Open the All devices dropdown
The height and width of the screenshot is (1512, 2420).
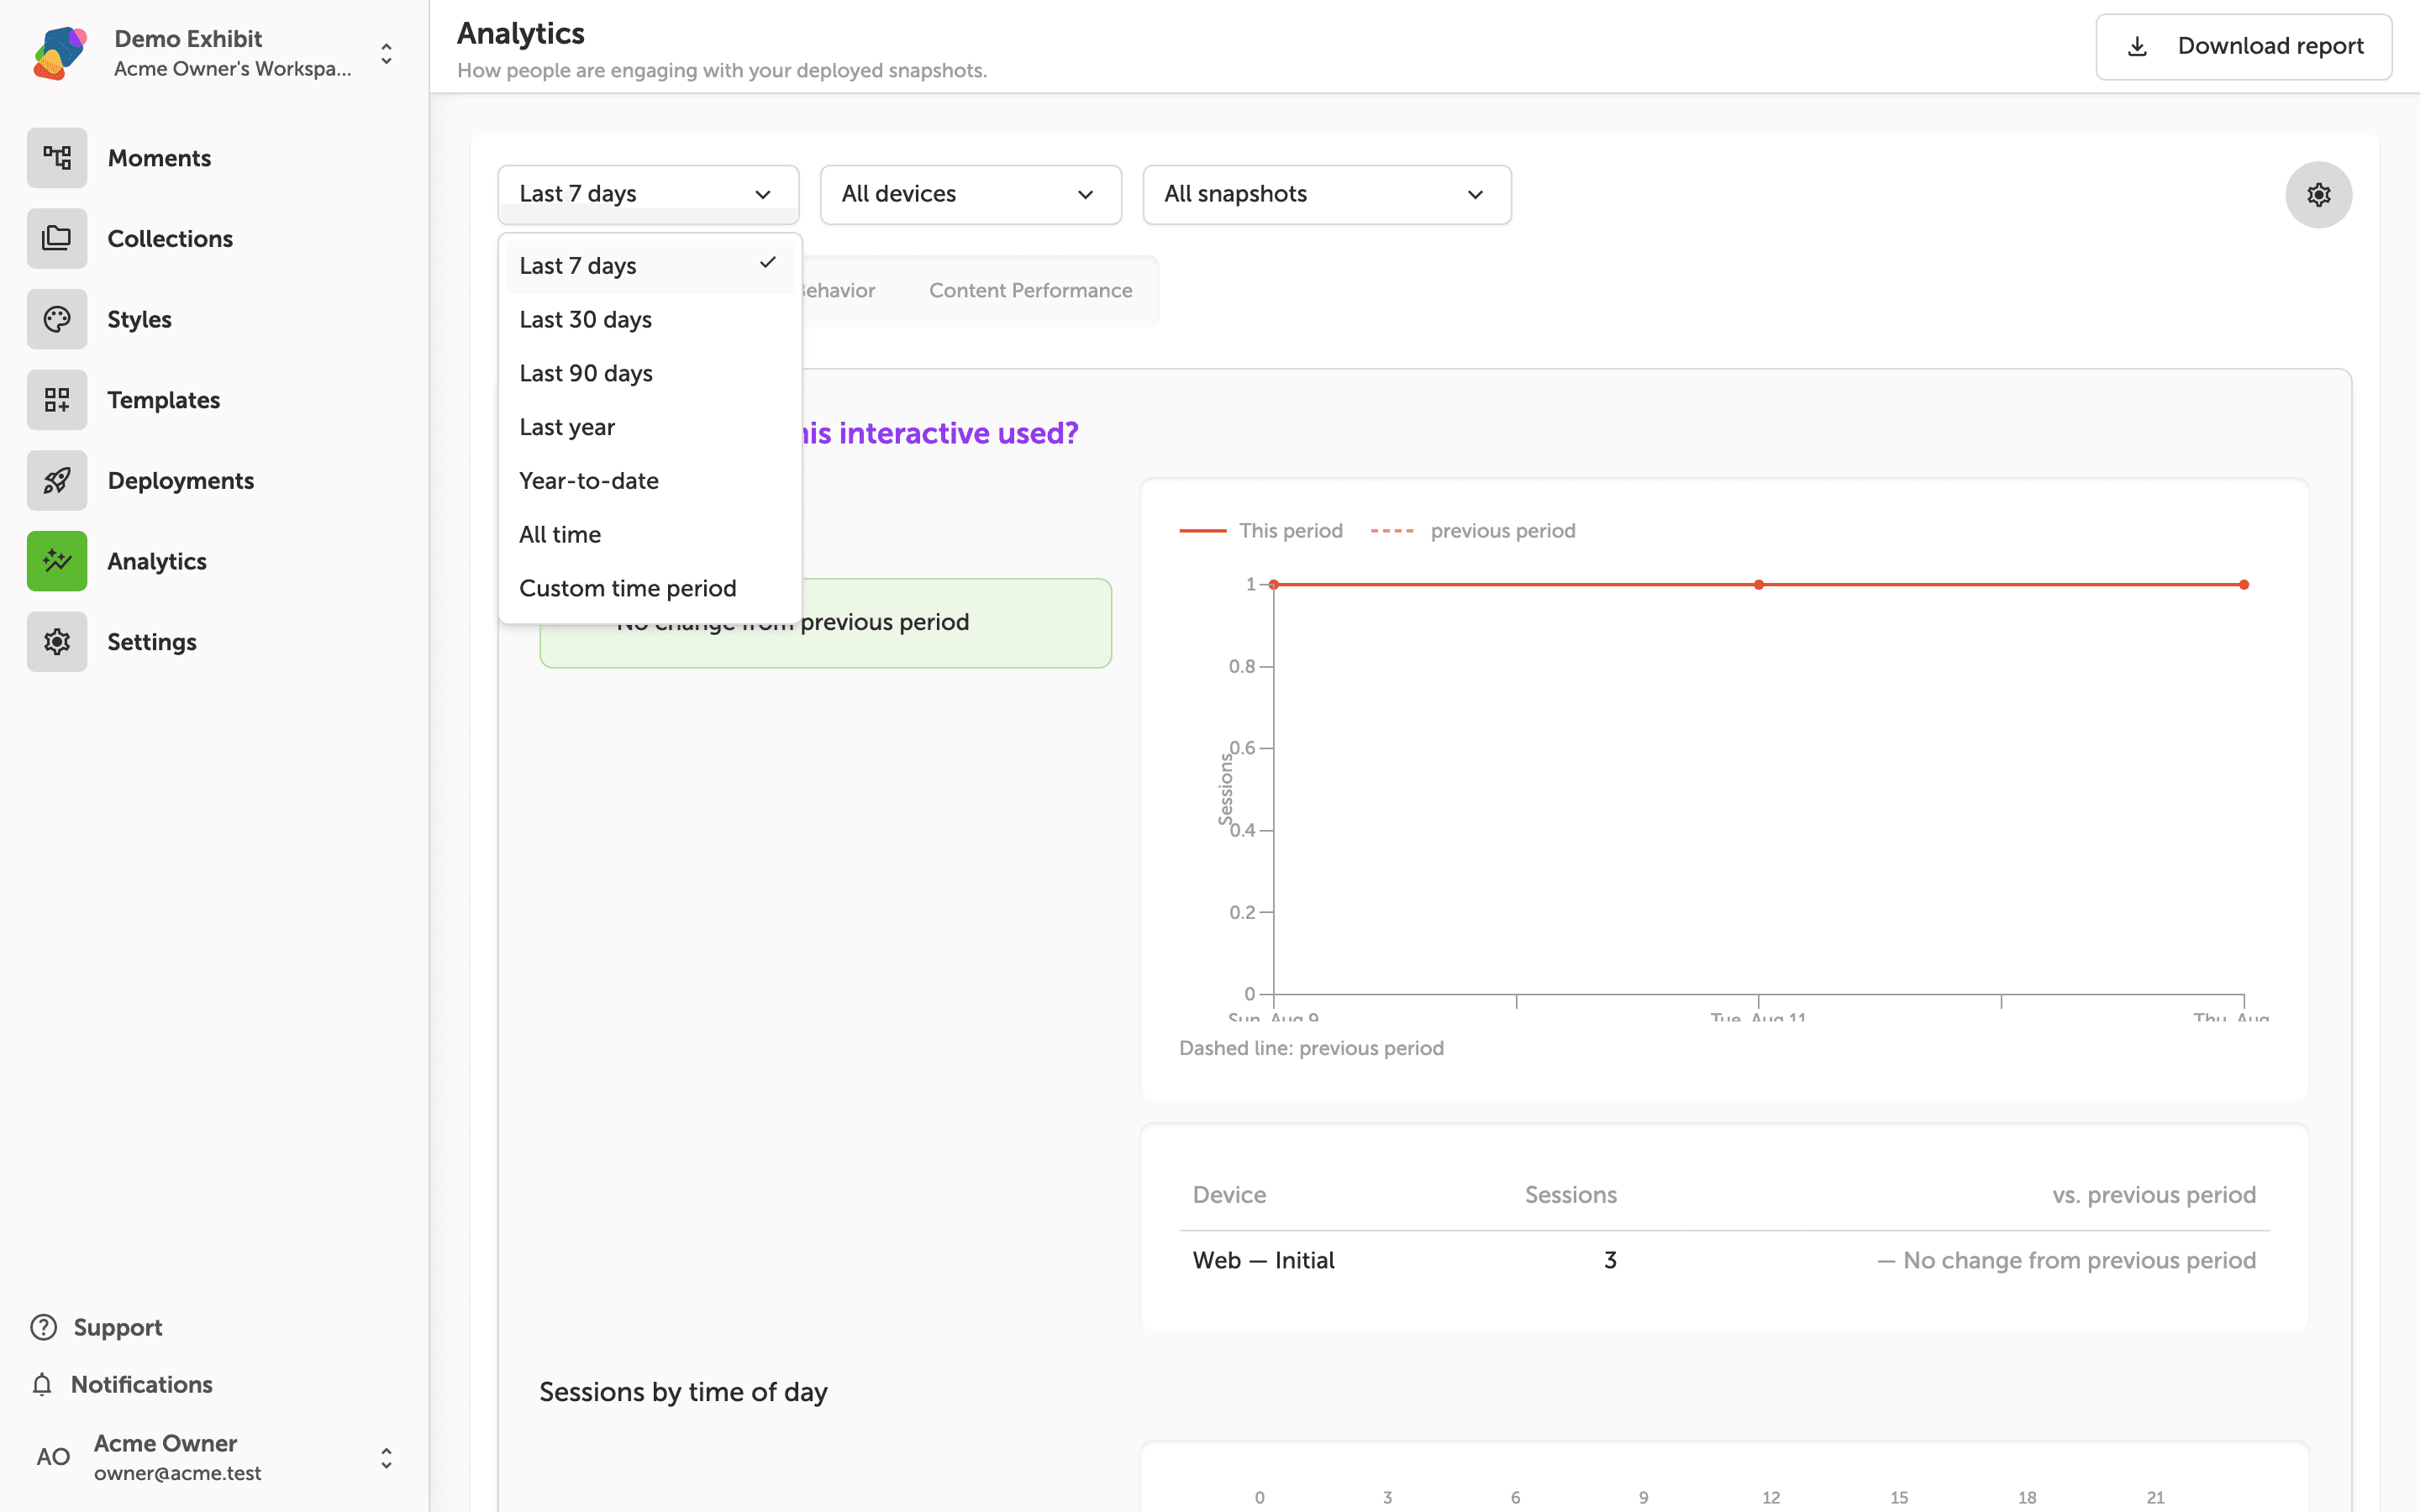(970, 194)
